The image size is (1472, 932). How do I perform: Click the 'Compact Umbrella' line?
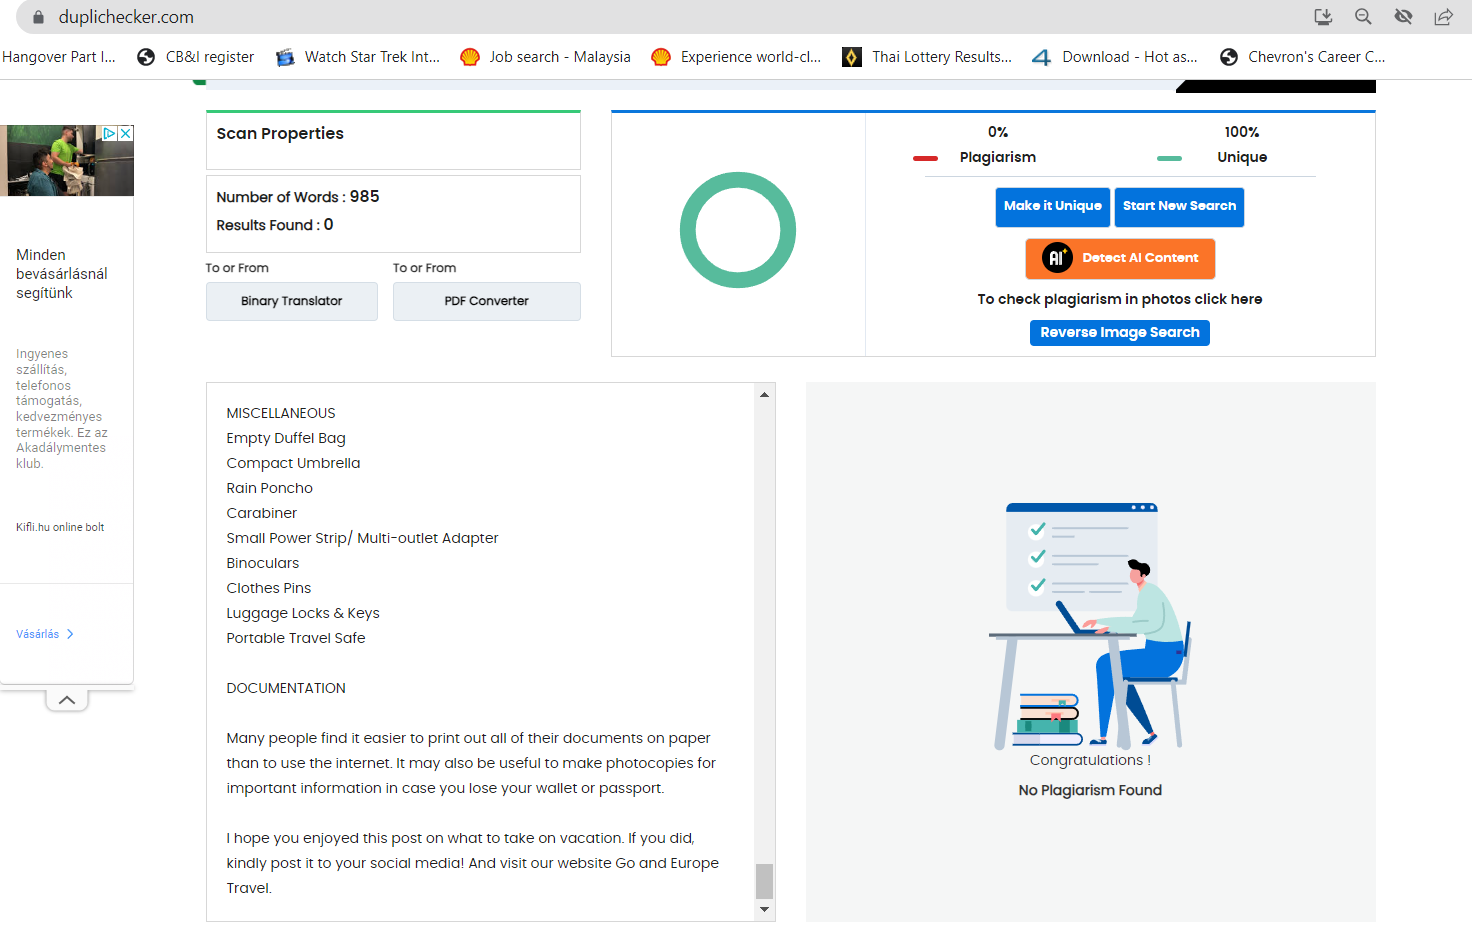pos(293,463)
